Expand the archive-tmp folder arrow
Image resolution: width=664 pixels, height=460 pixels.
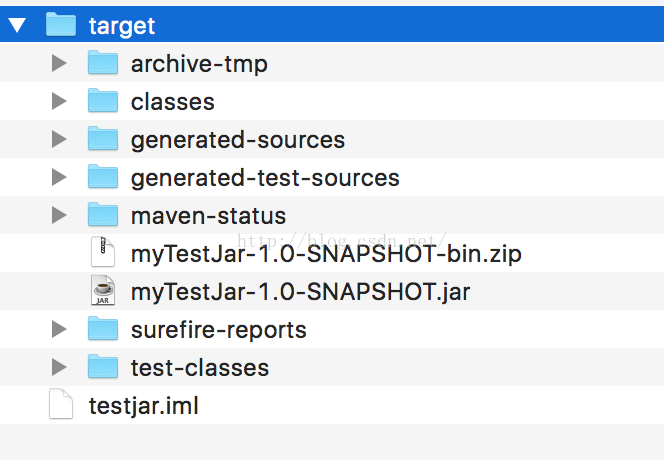tap(59, 63)
